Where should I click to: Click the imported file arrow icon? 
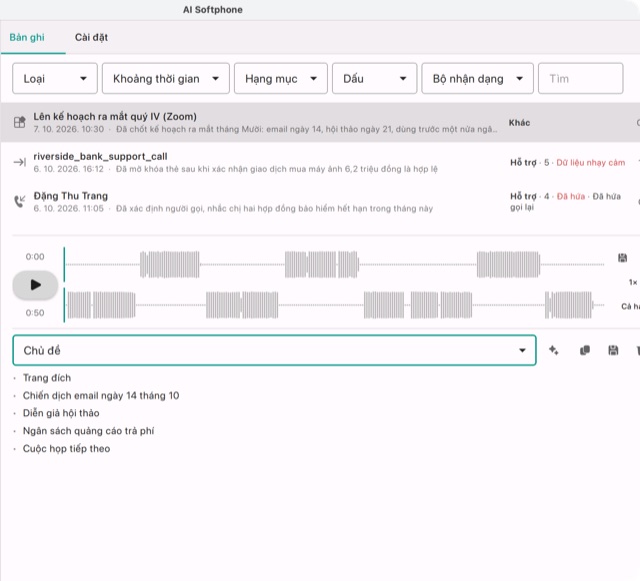(x=20, y=162)
